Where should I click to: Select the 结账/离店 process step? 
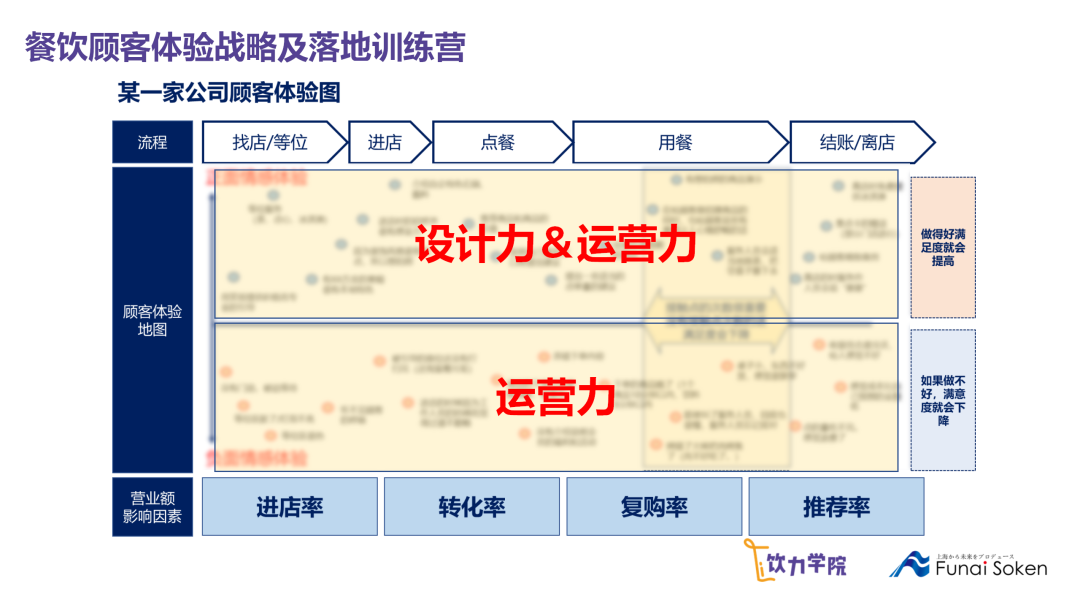tap(858, 142)
